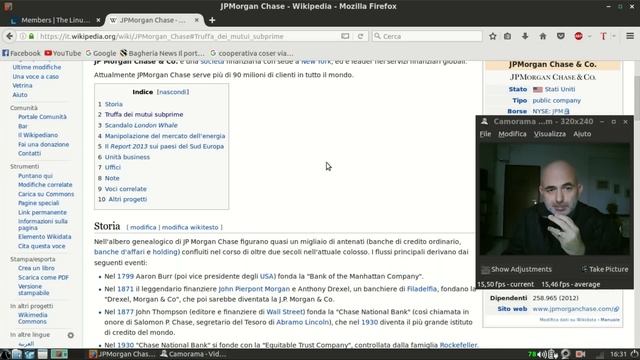Click the Take Picture button in Camorama

(x=605, y=269)
